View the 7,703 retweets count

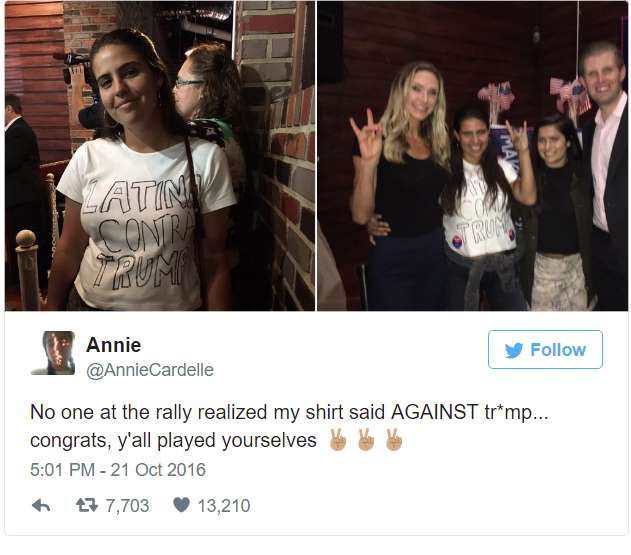coord(127,505)
